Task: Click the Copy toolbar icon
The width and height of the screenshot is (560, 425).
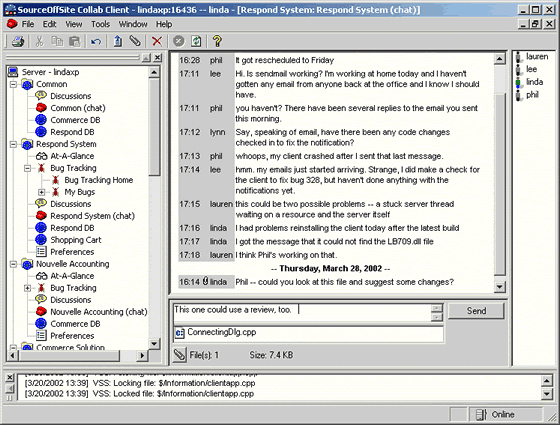Action: tap(57, 41)
